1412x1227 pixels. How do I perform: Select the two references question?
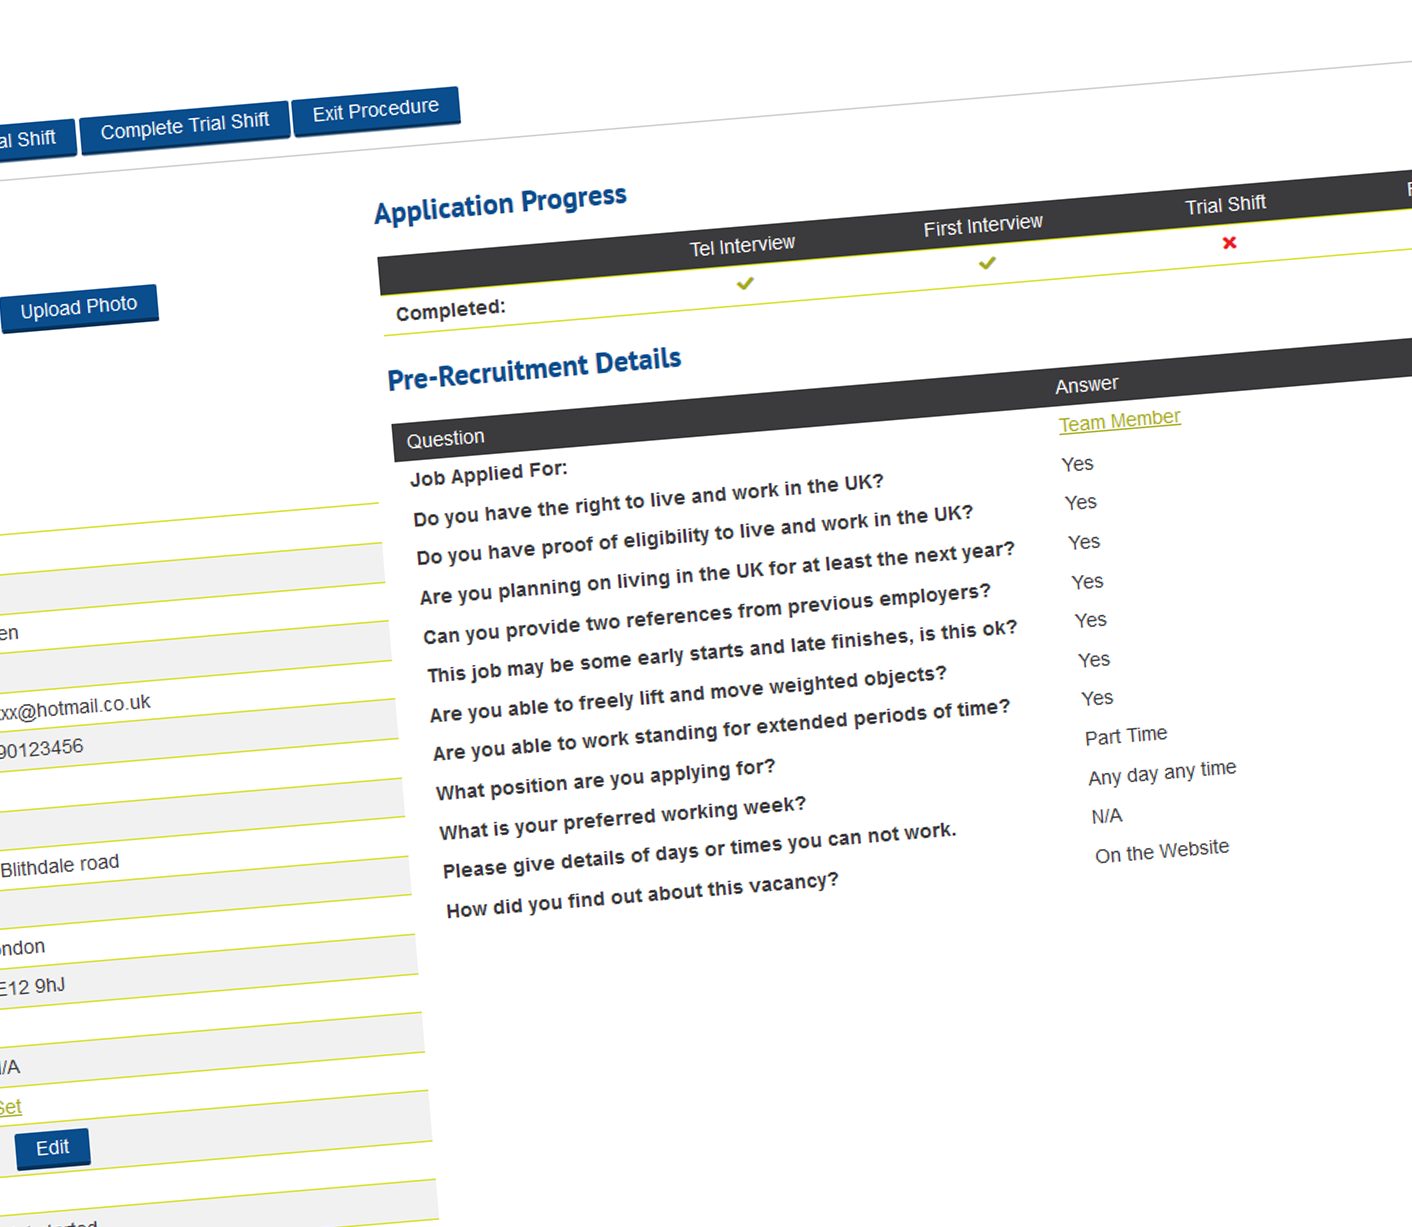[x=706, y=614]
